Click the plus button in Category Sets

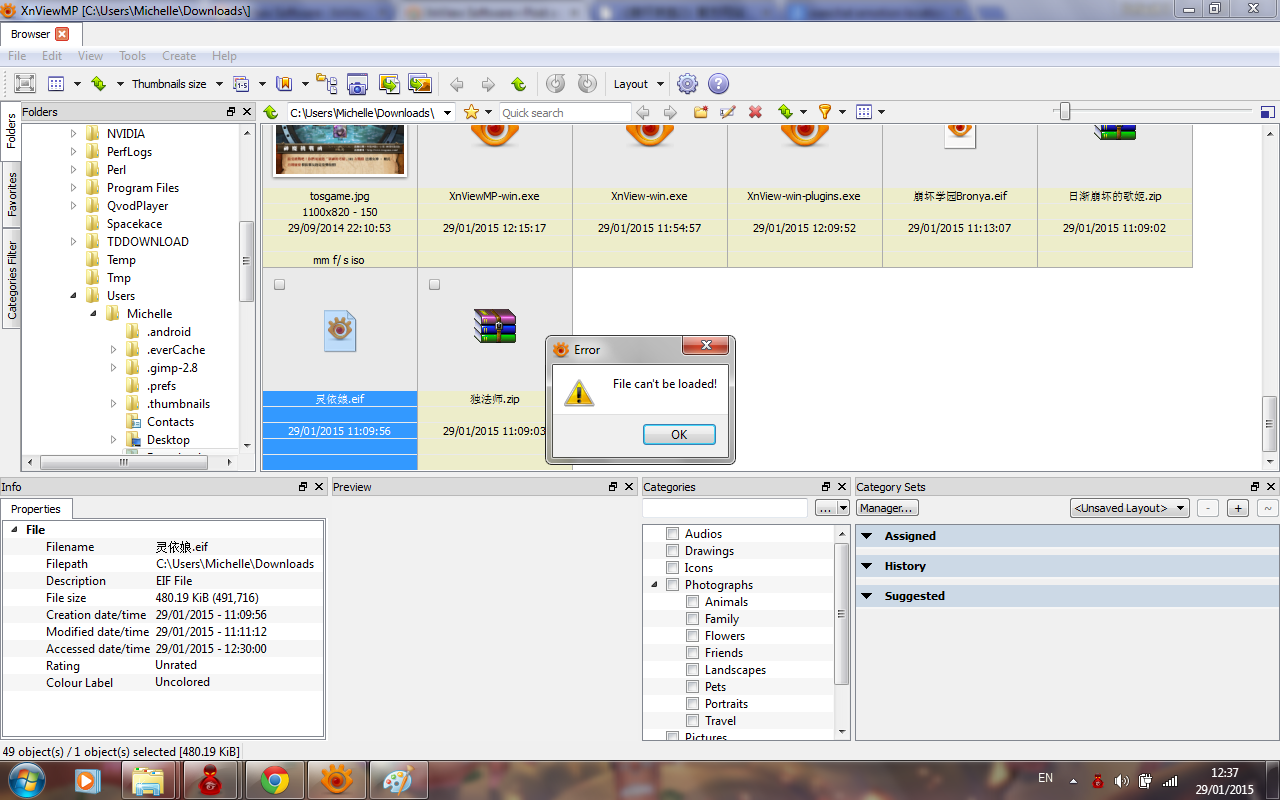(x=1238, y=508)
